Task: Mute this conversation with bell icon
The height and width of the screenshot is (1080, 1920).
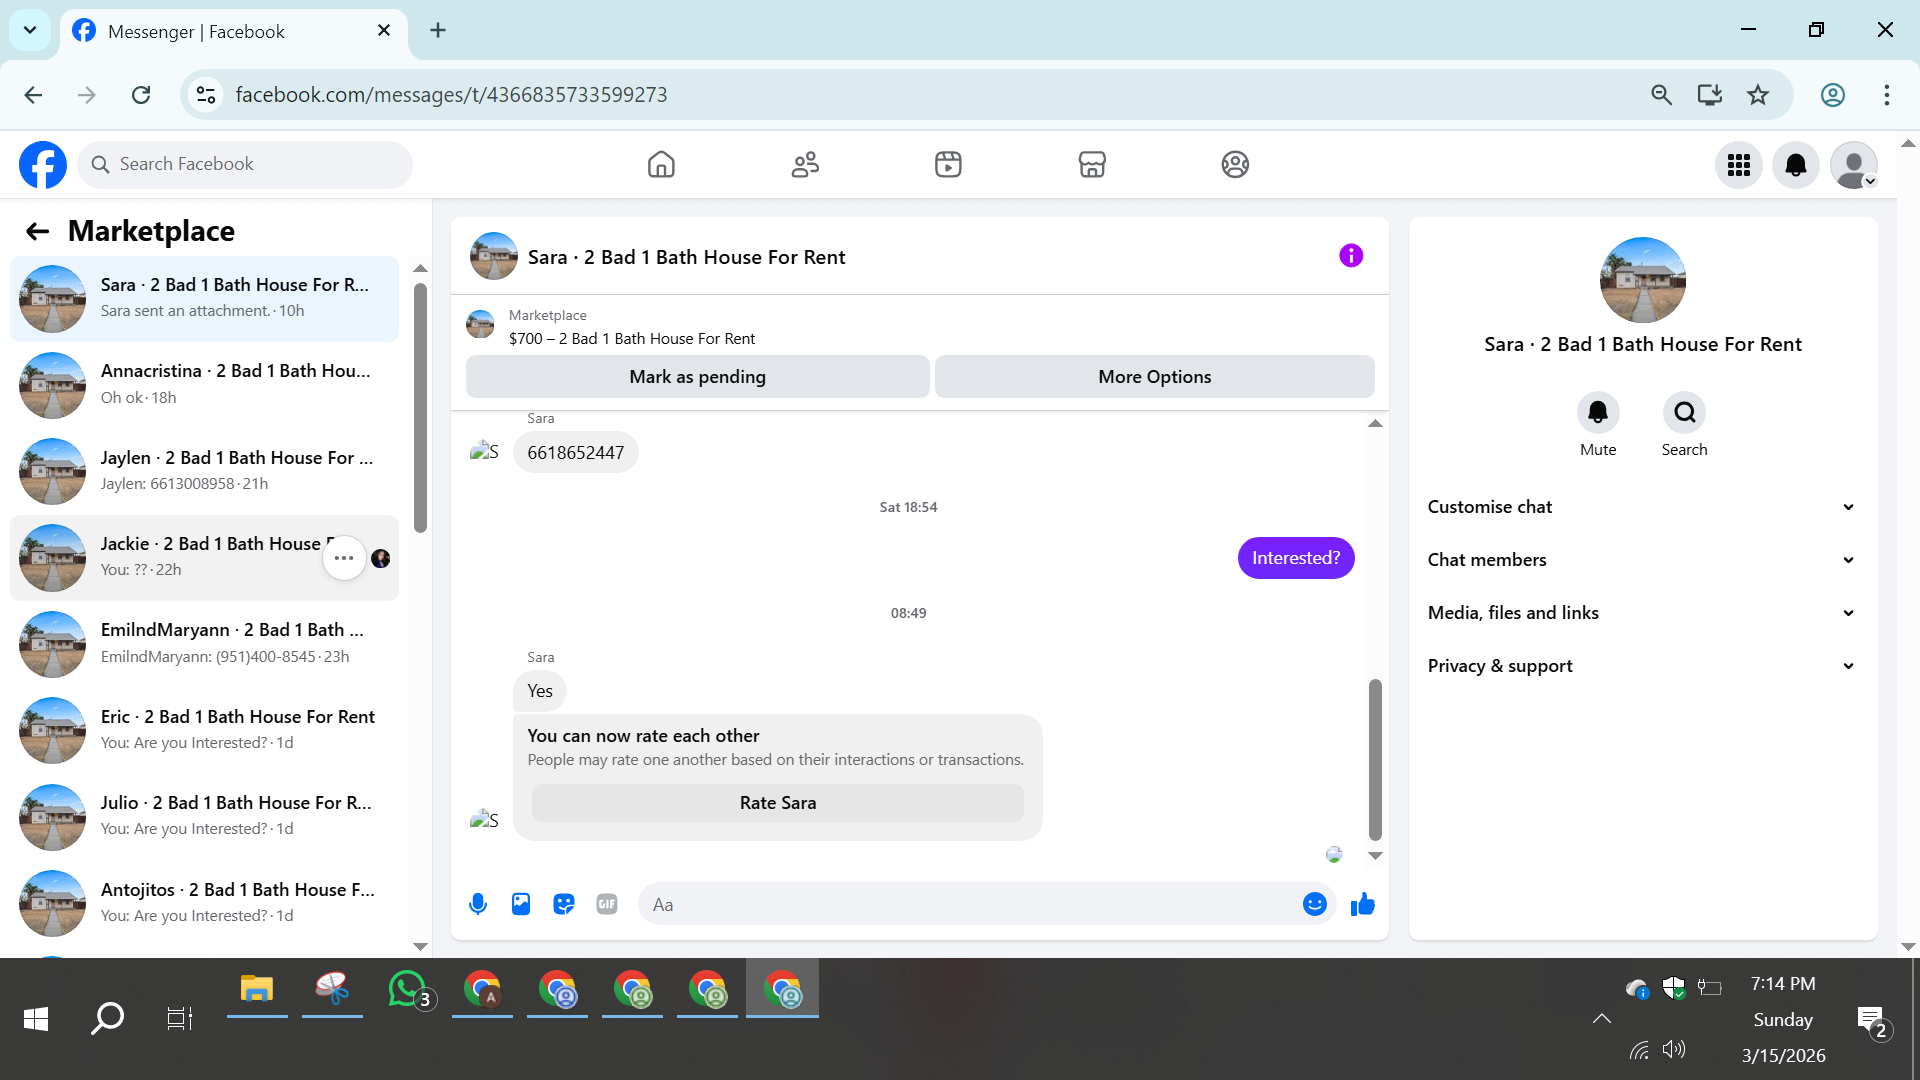Action: coord(1598,412)
